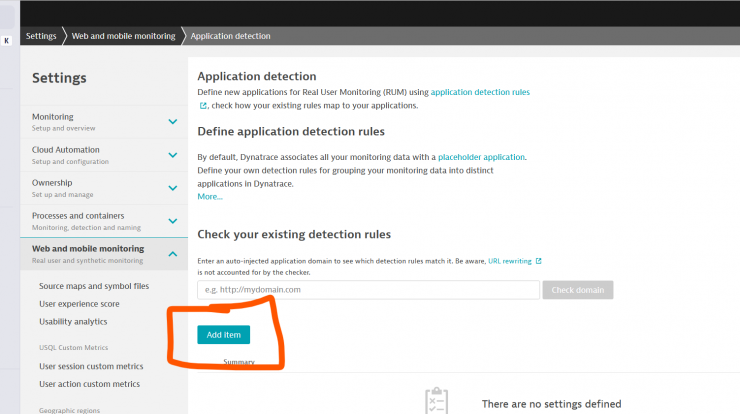Click external link icon beside URL rewriting
Viewport: 740px width, 414px height.
(x=538, y=261)
